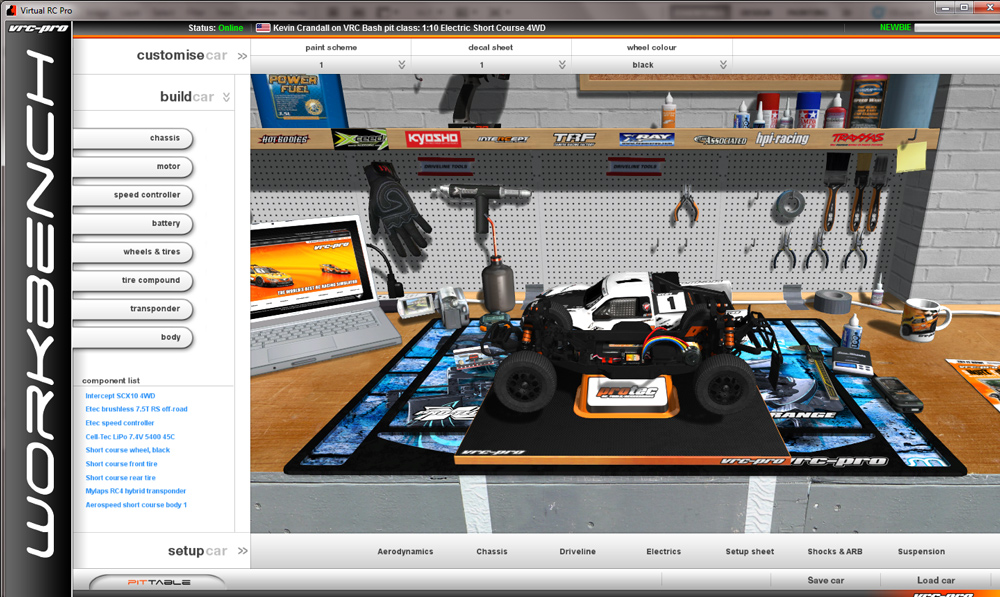This screenshot has width=1000, height=597.
Task: Open the Chassis setup tab
Action: tap(492, 552)
